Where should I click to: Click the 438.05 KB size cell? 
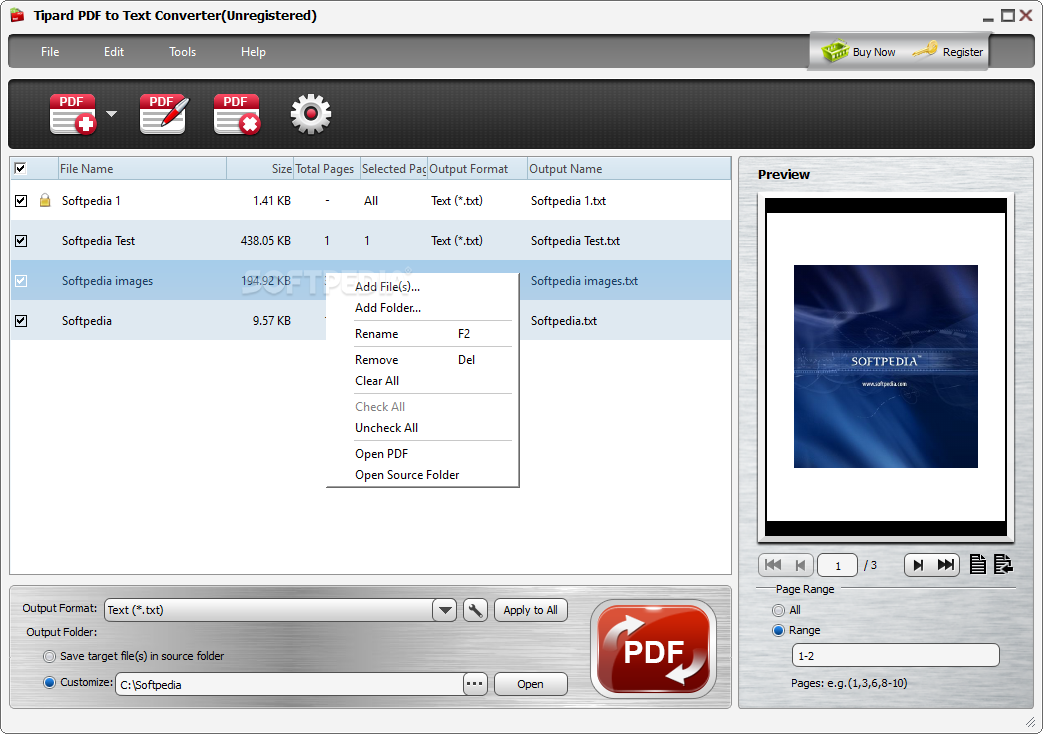tap(265, 240)
